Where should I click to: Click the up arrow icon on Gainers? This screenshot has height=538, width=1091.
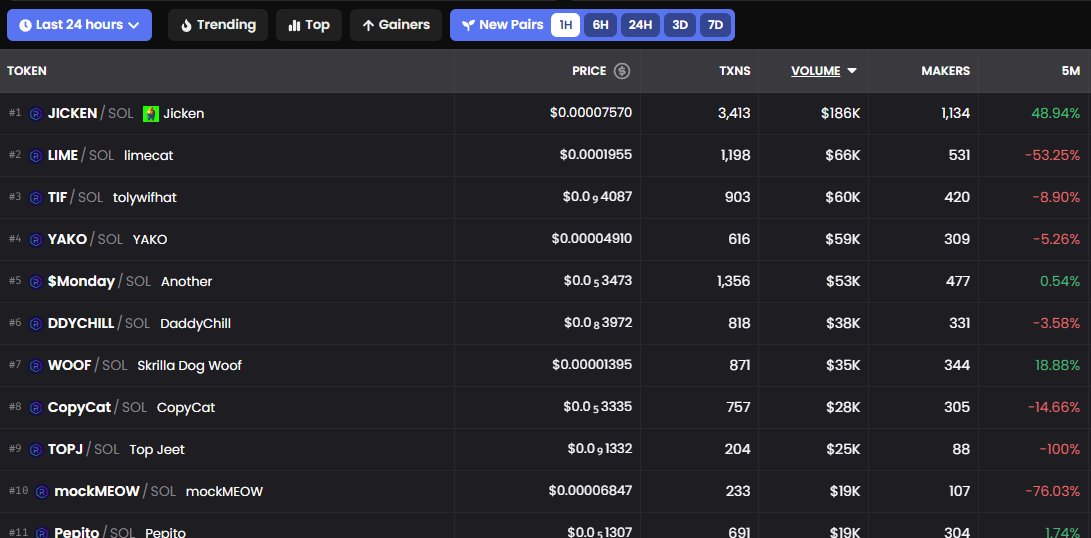[x=368, y=26]
